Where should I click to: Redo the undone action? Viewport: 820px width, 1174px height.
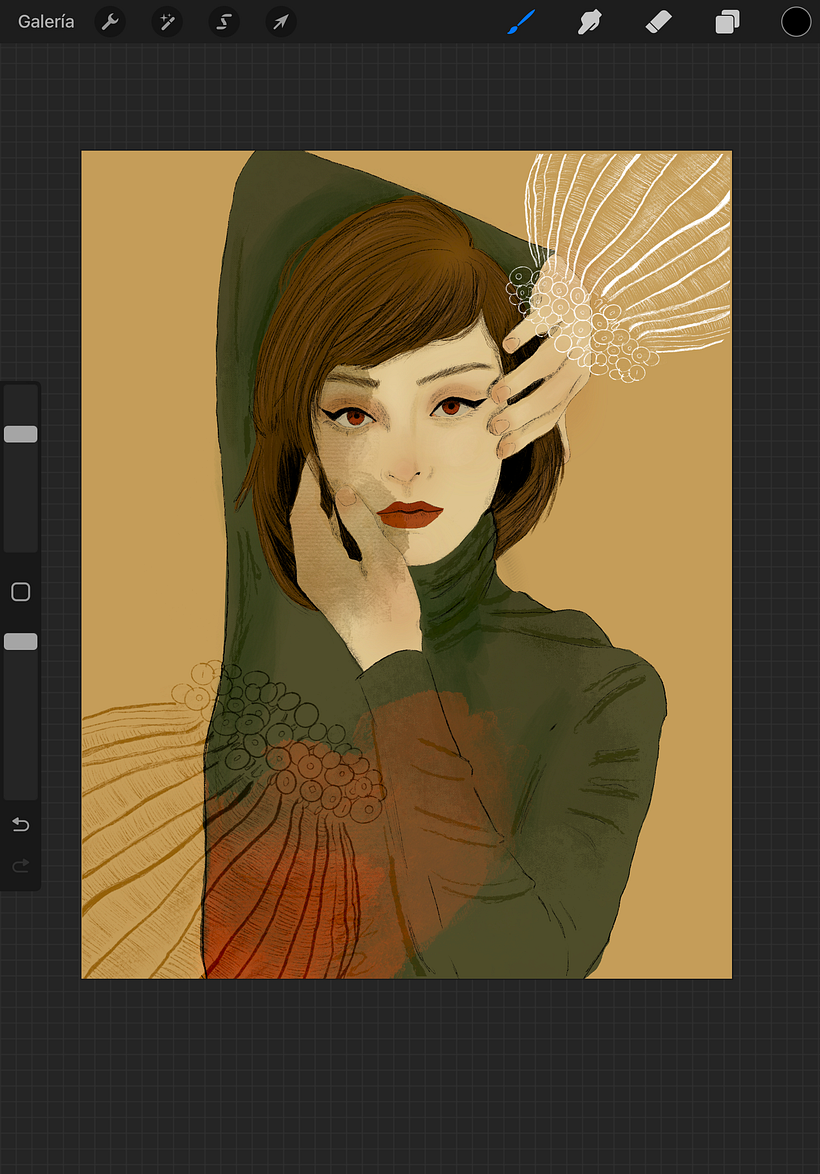(20, 865)
